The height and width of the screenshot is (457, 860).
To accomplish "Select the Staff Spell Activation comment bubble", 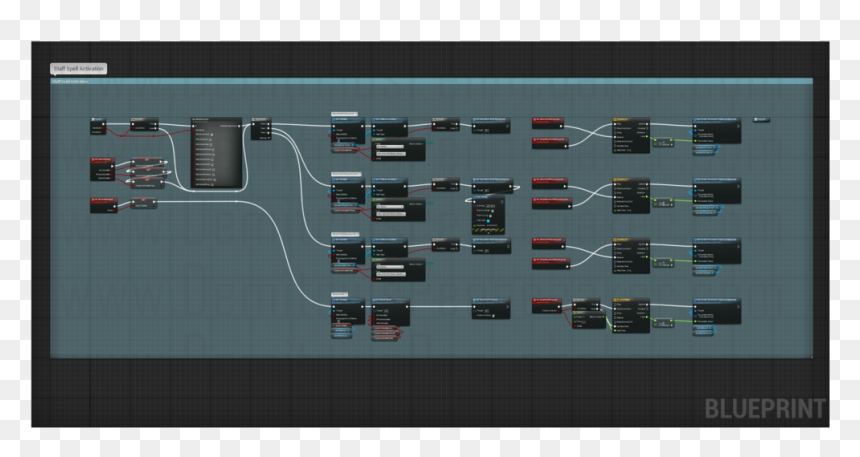I will tap(78, 69).
